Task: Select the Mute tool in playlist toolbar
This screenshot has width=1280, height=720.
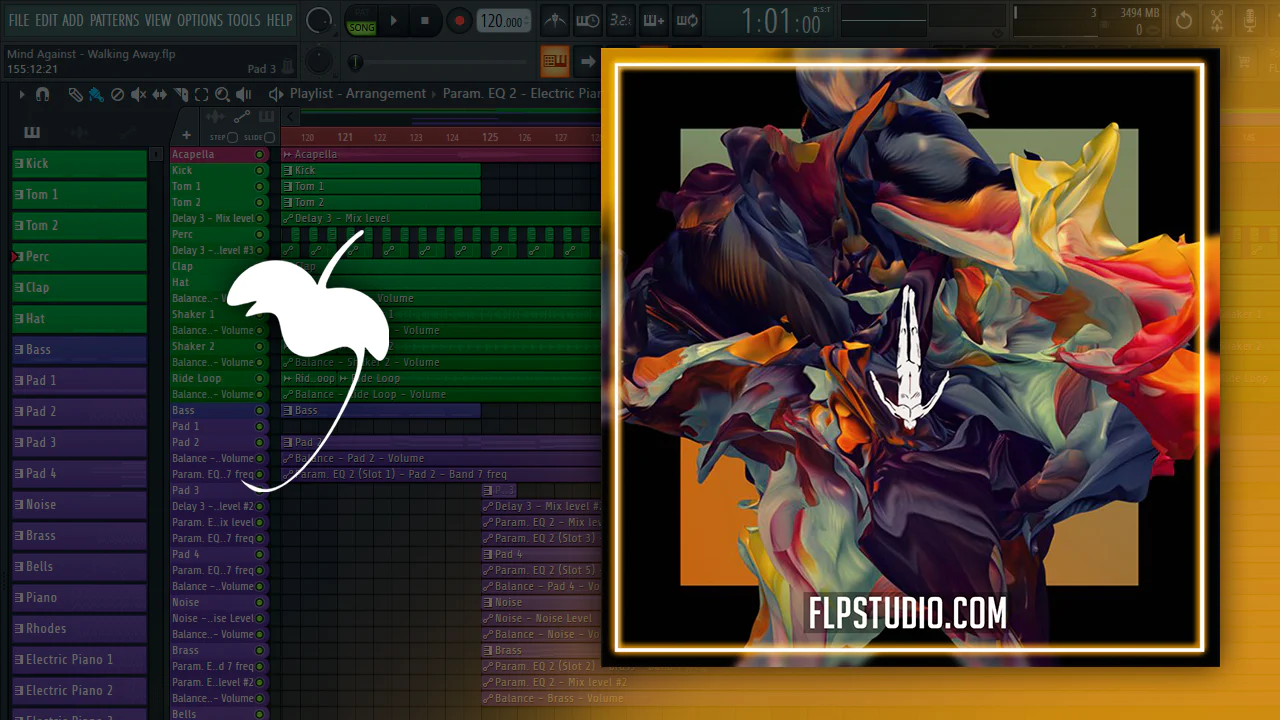Action: [x=139, y=94]
